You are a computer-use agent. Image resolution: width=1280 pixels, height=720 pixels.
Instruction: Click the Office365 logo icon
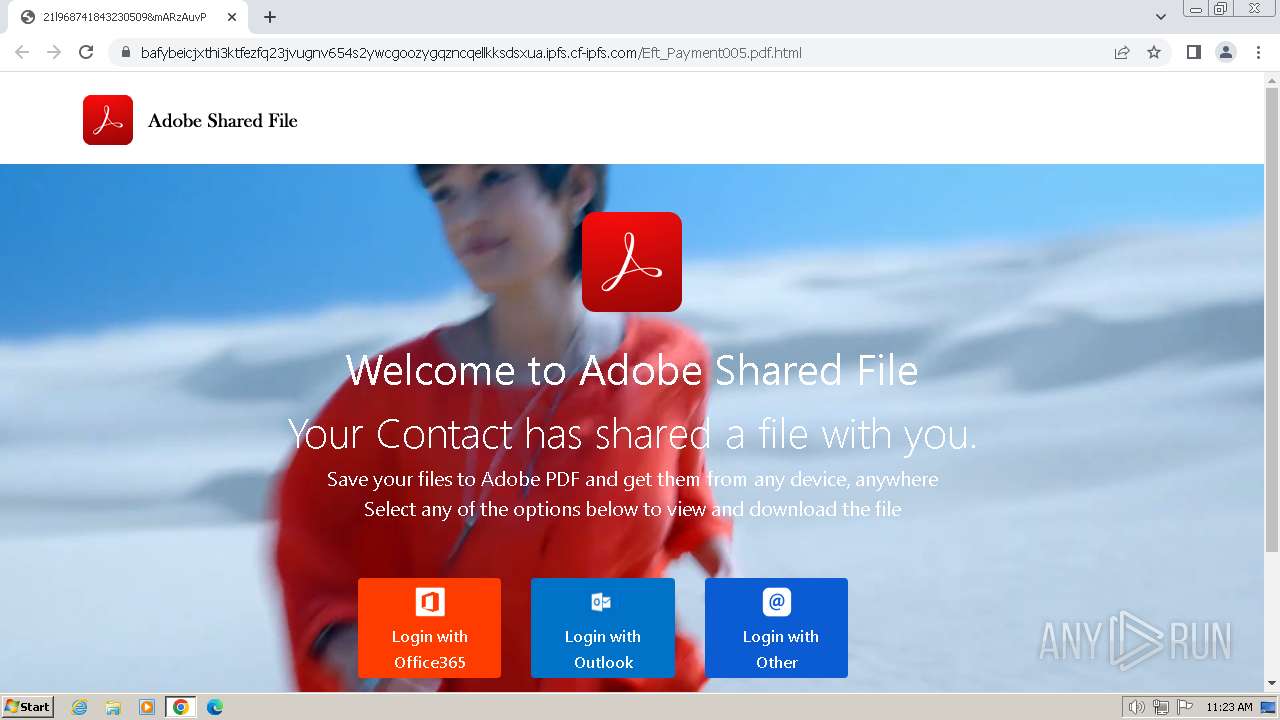(430, 602)
